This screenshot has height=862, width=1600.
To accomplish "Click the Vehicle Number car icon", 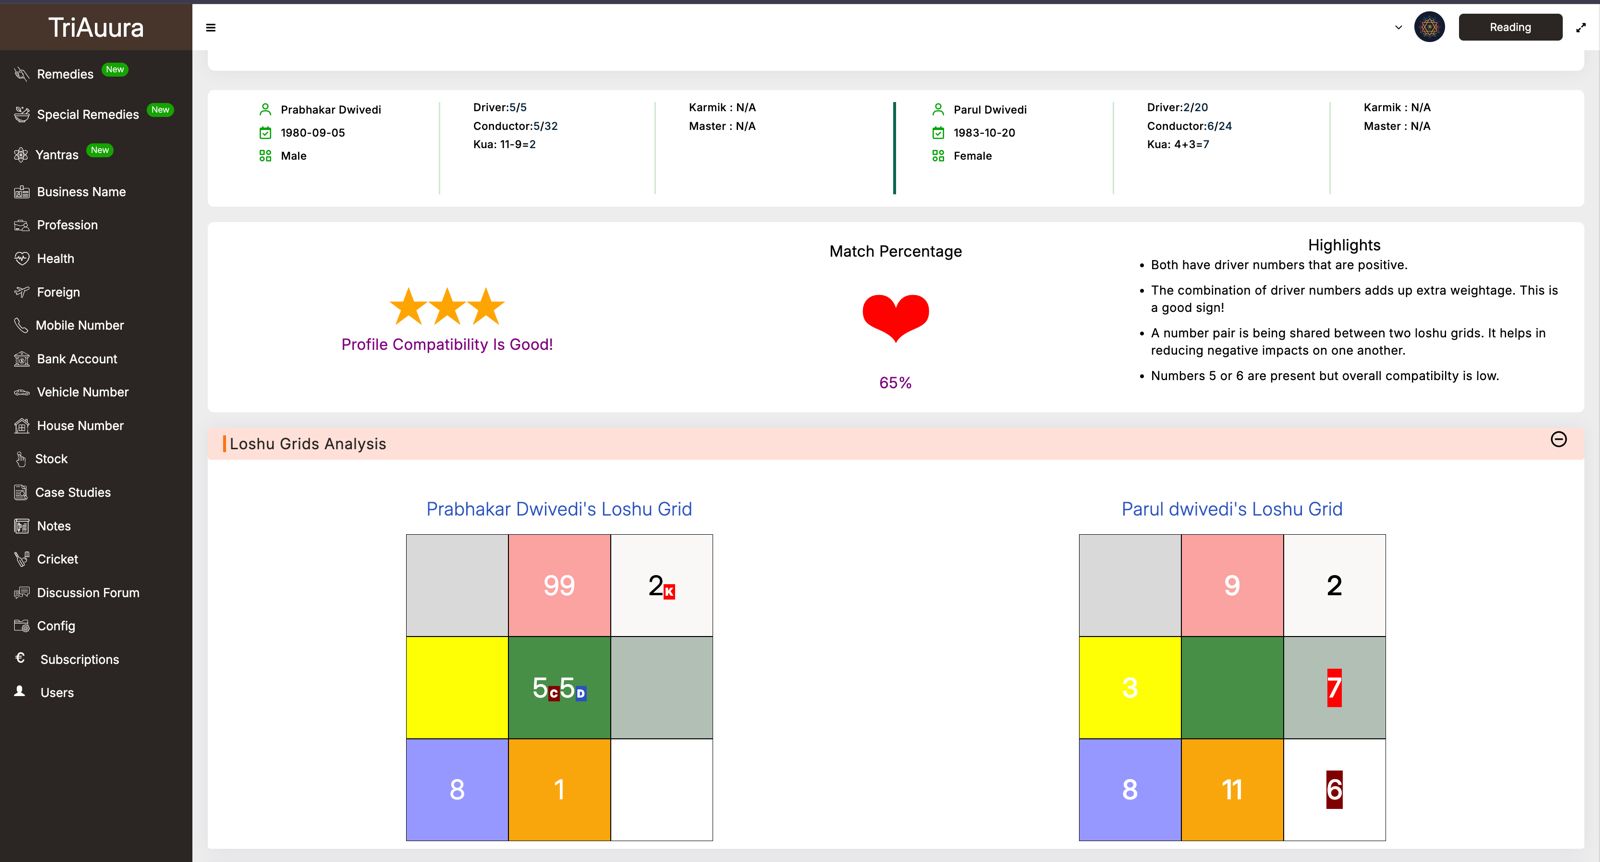I will (x=22, y=393).
